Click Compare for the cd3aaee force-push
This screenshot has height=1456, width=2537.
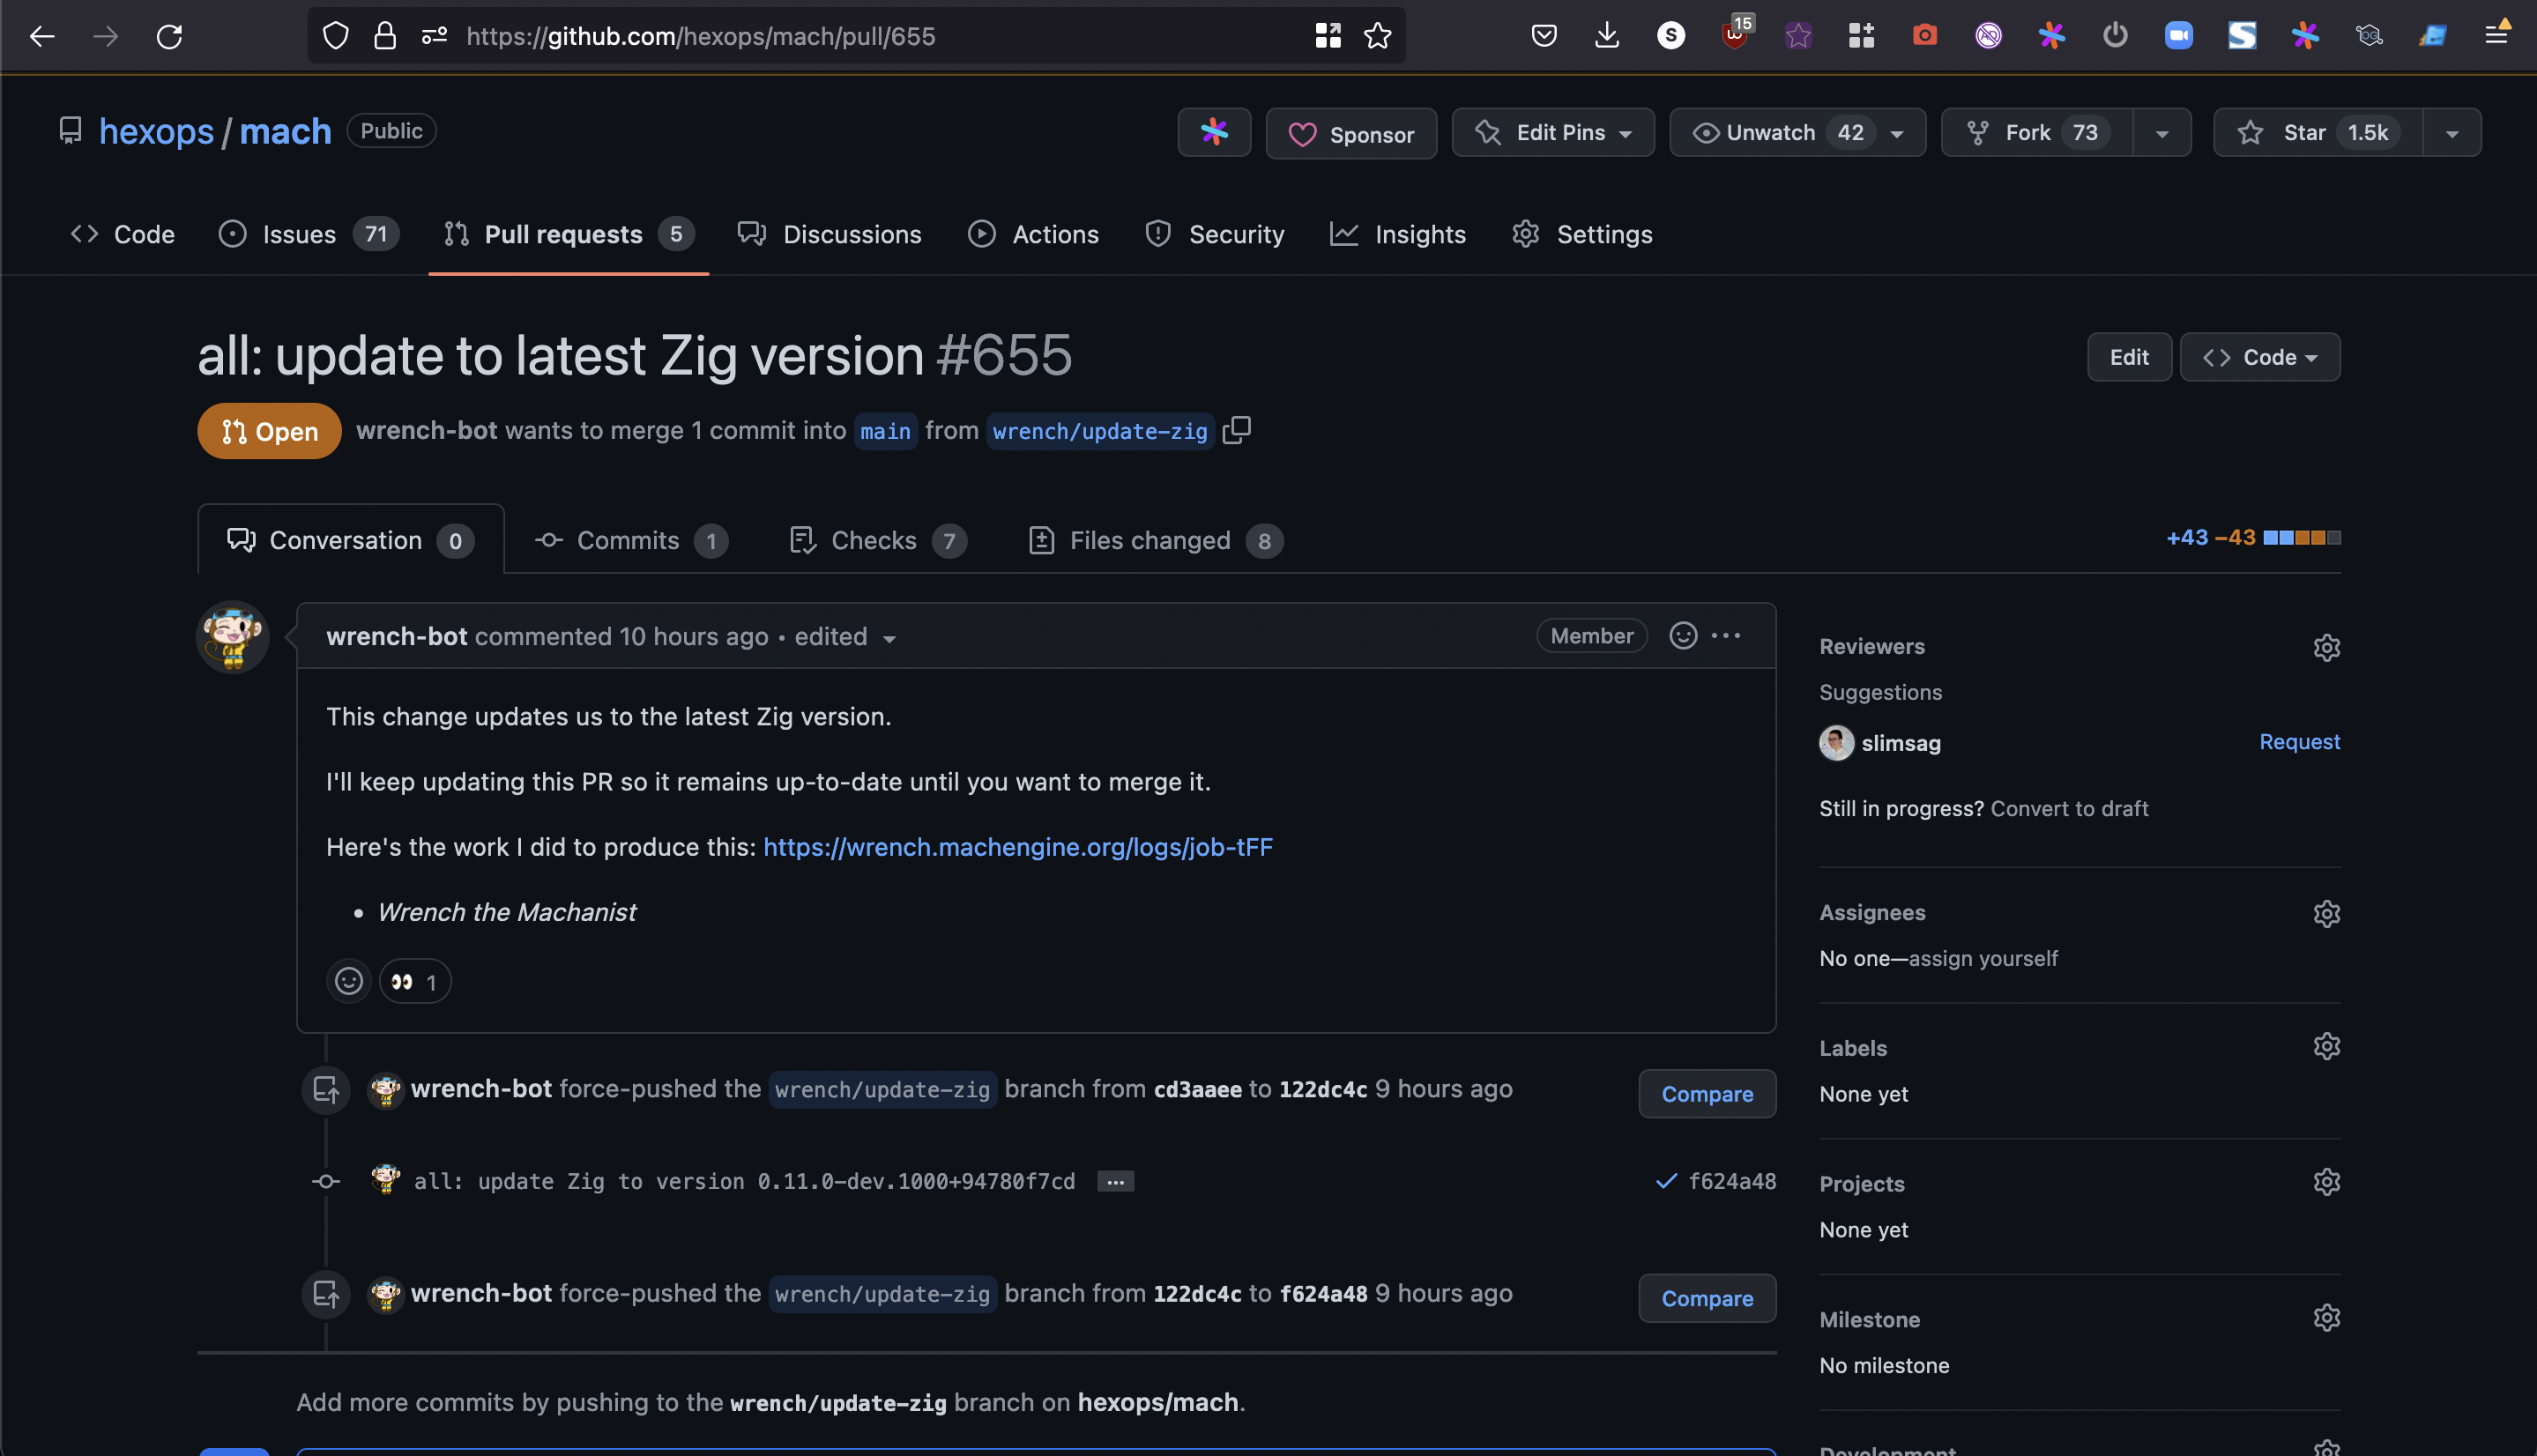[1706, 1094]
